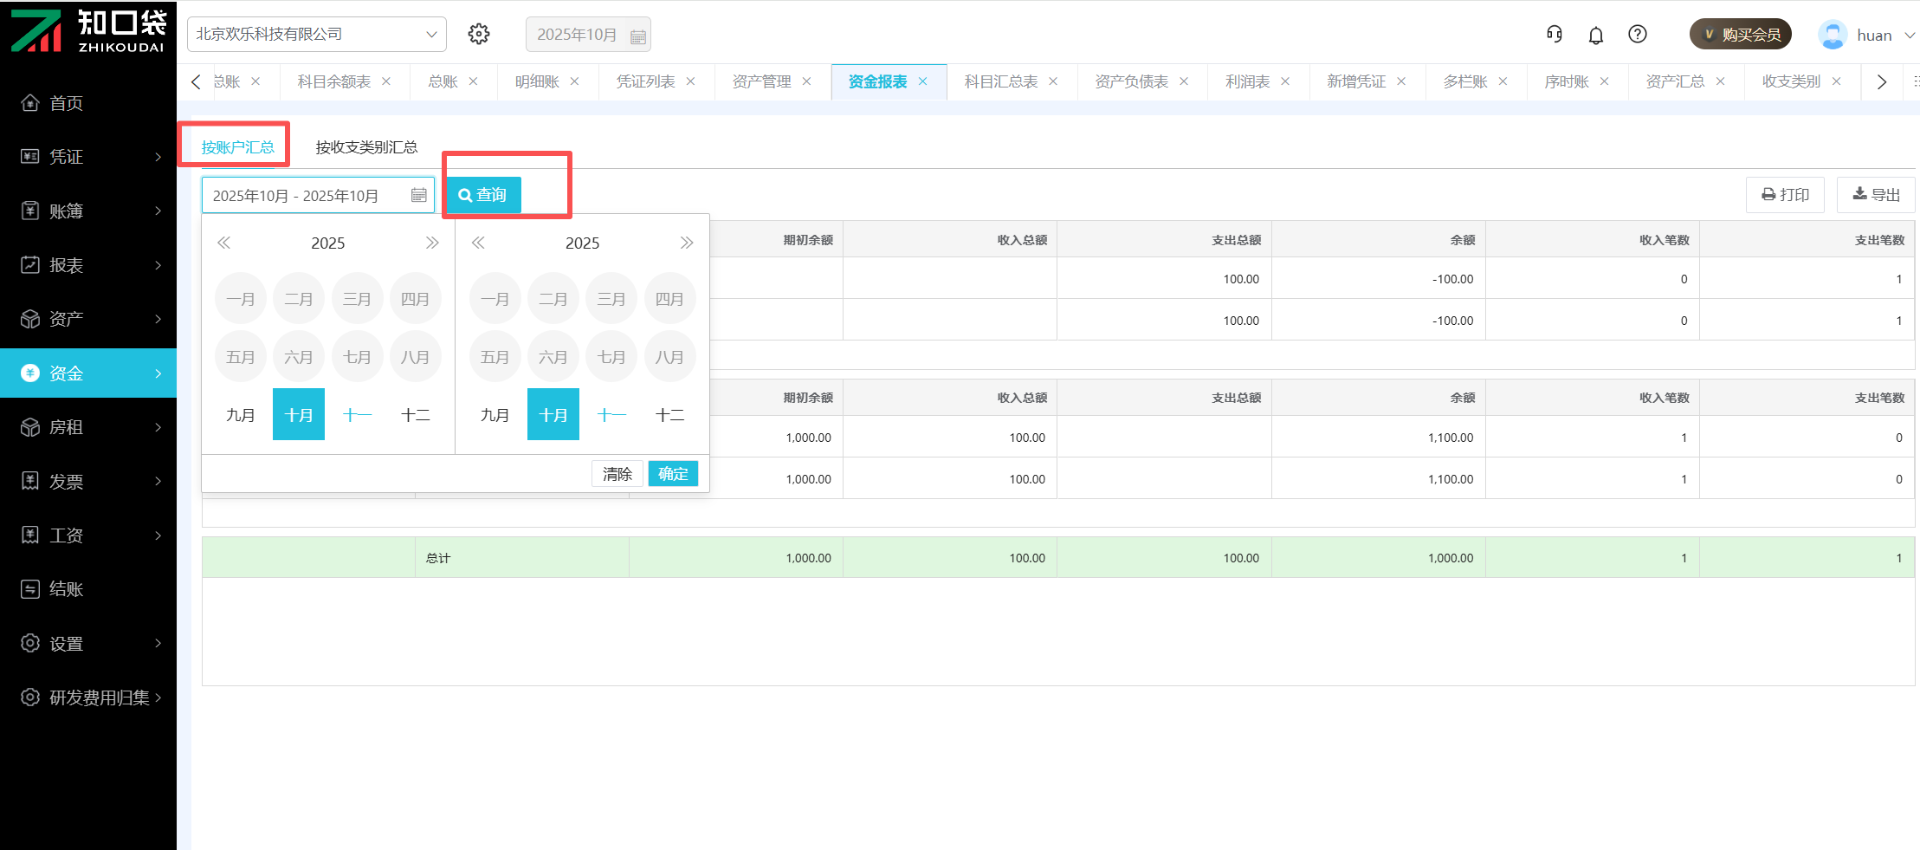
Task: Switch to the 资产负债表 tab
Action: click(x=1131, y=82)
